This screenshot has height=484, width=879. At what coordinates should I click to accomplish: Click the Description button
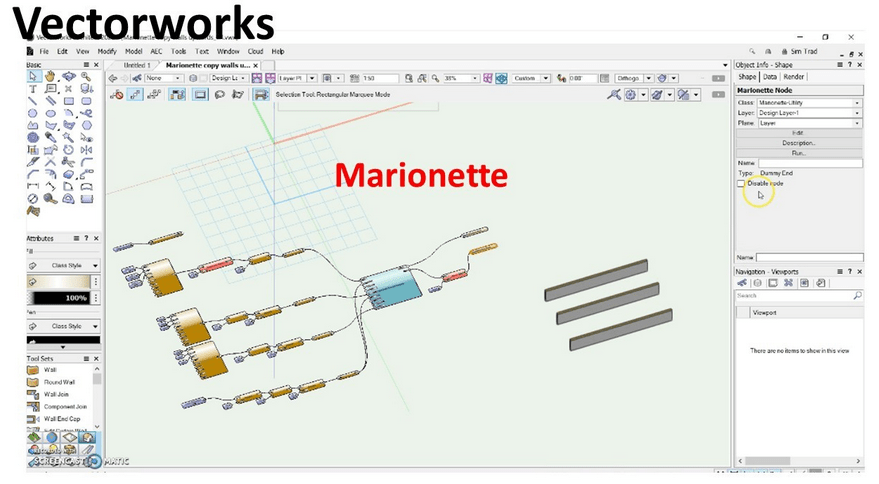click(x=798, y=142)
